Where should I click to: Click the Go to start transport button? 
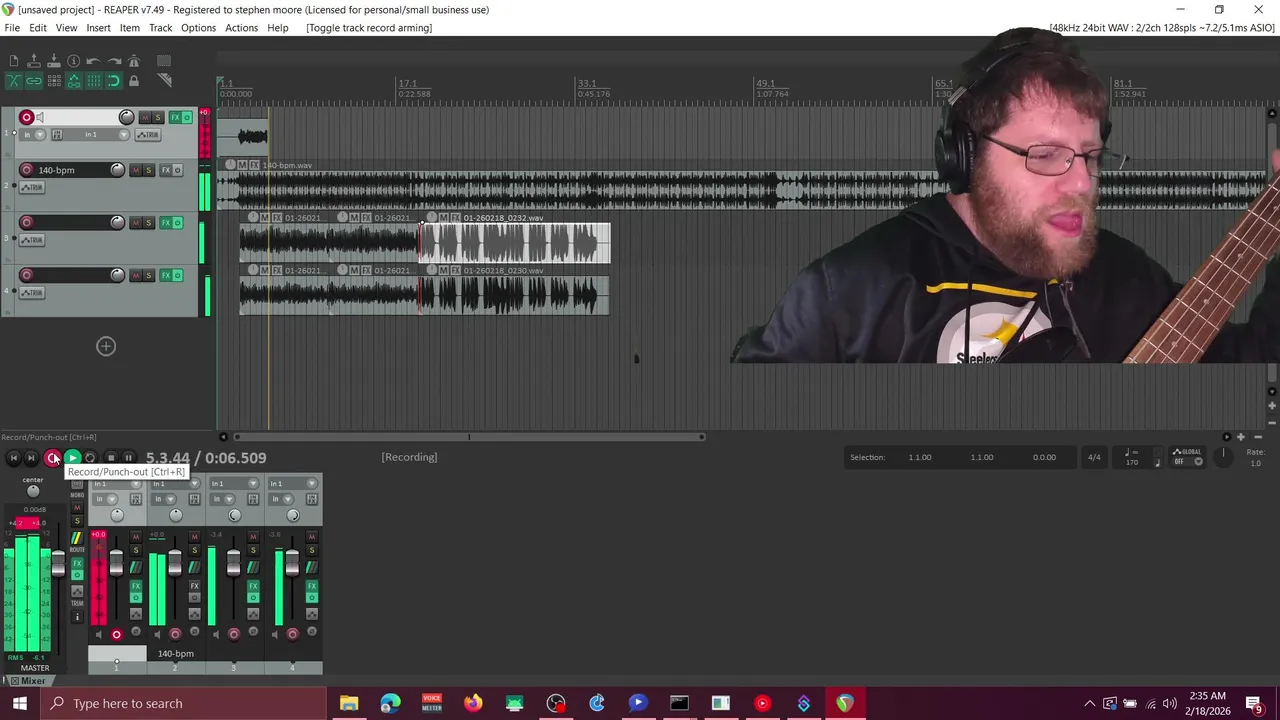pos(13,457)
